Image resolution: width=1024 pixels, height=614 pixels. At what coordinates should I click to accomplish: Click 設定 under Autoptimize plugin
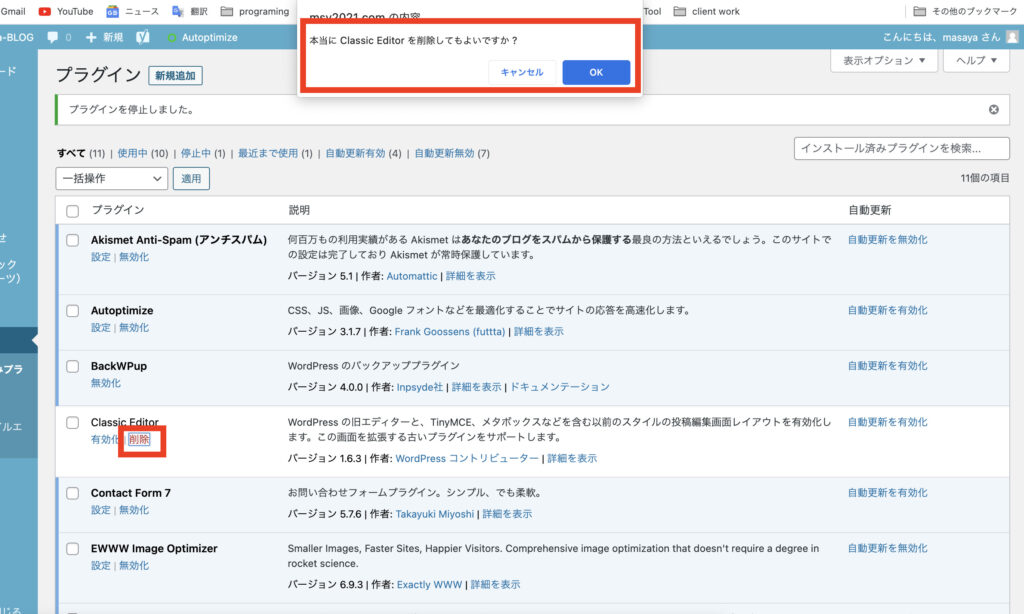101,327
